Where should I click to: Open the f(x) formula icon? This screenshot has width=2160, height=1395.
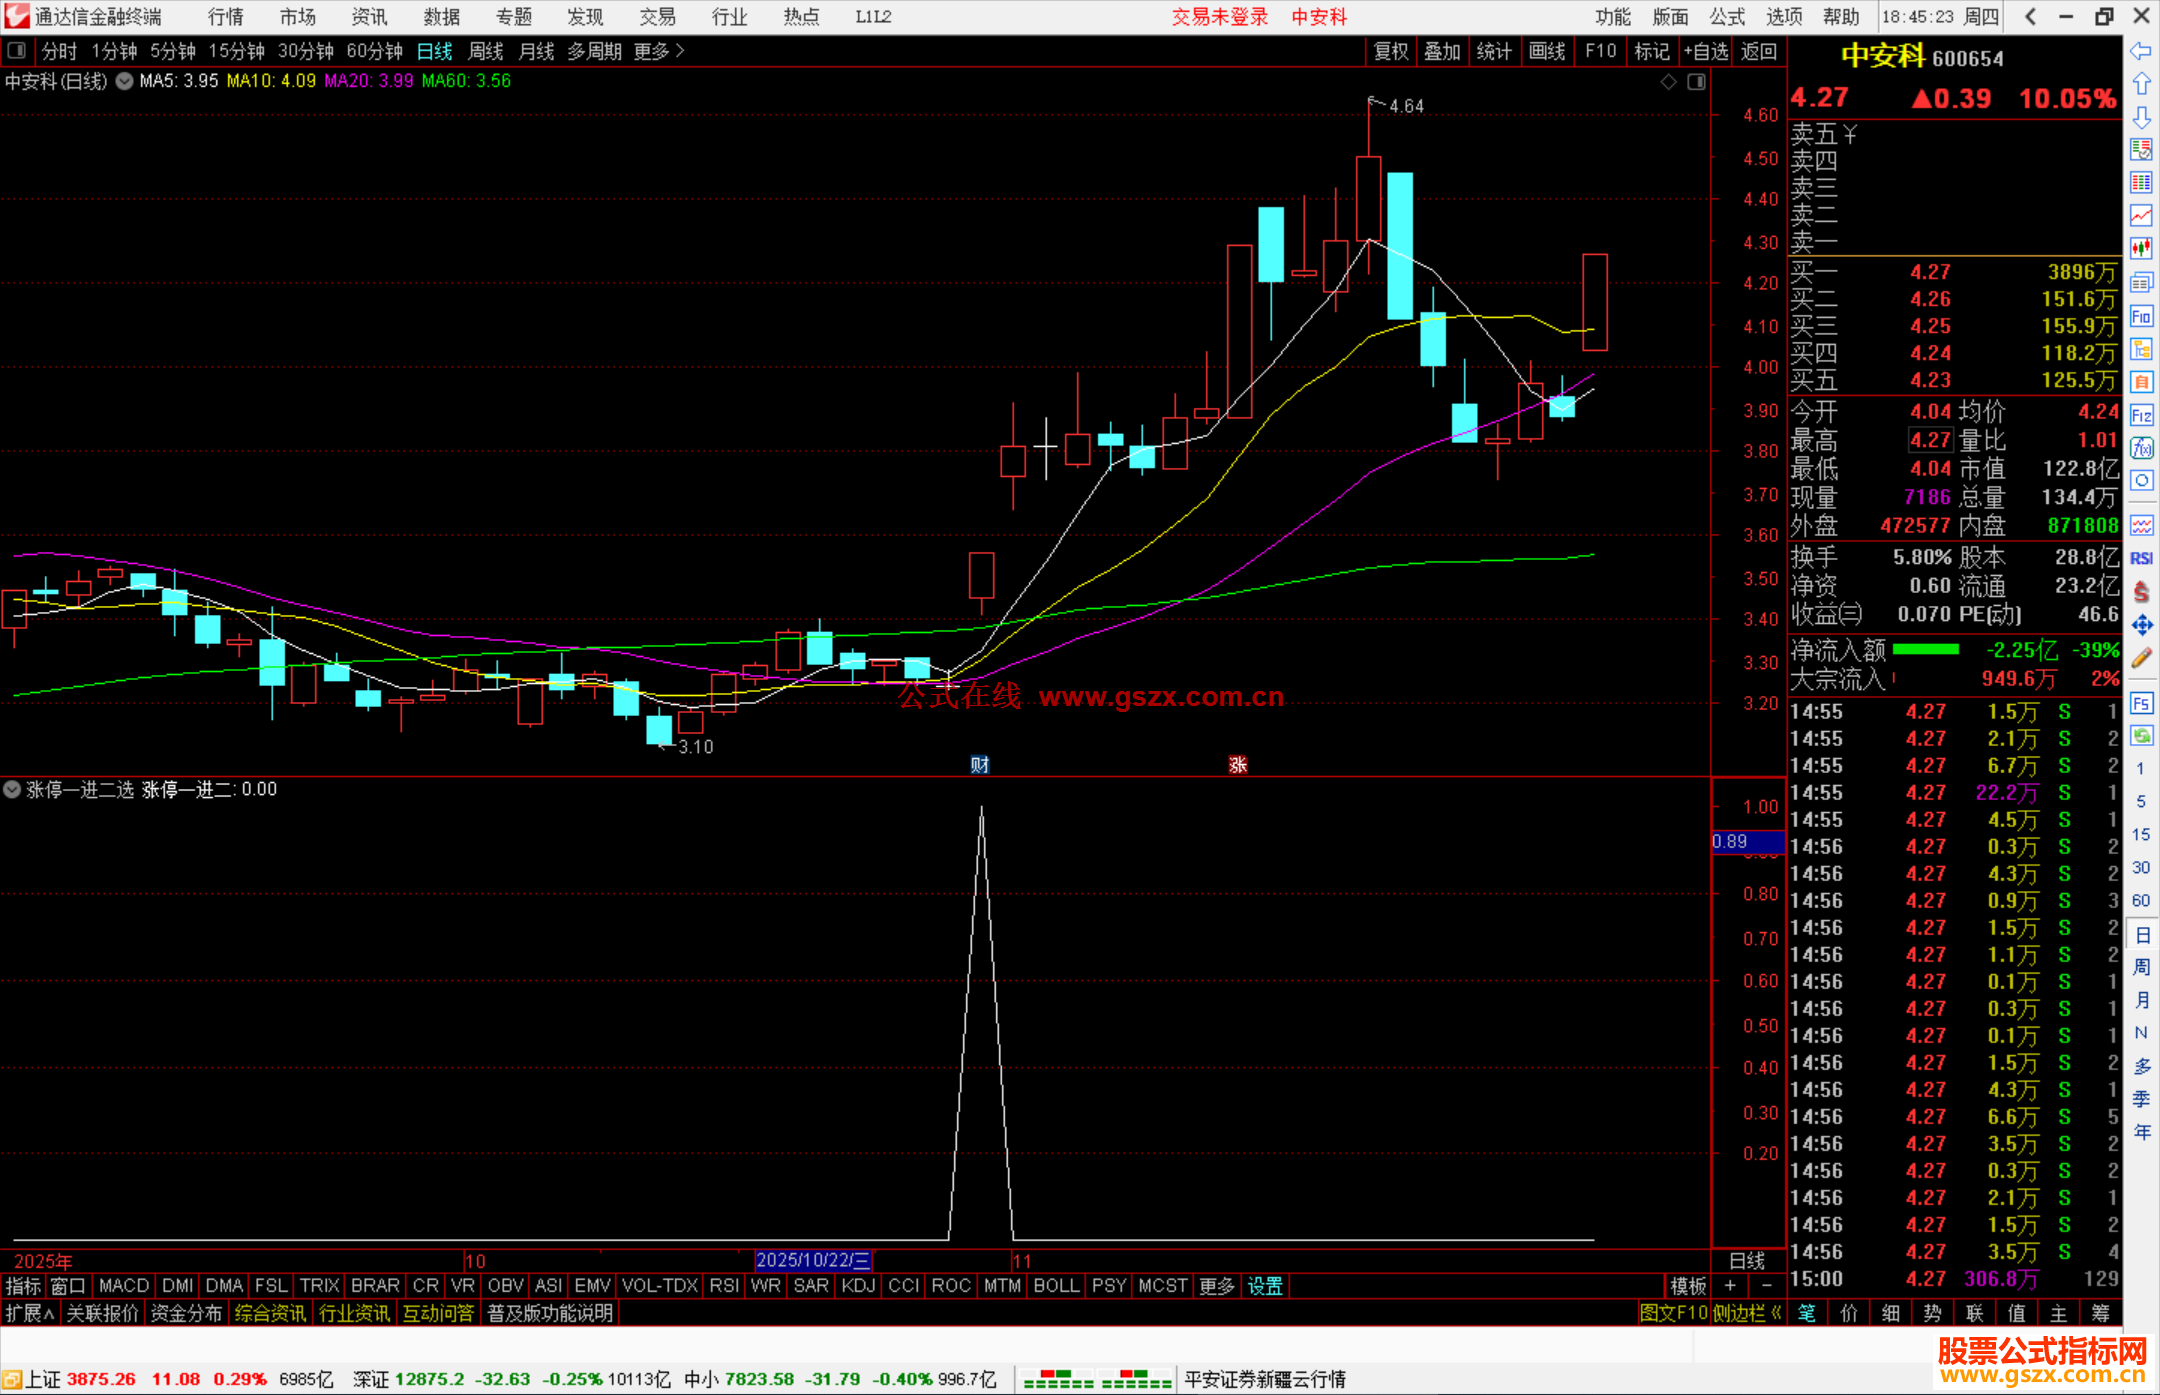2141,448
